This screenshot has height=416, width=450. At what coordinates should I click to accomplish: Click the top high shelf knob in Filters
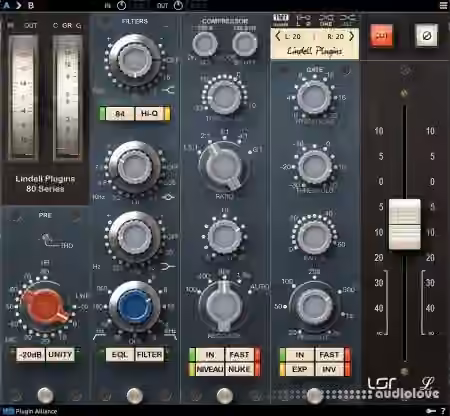[135, 60]
